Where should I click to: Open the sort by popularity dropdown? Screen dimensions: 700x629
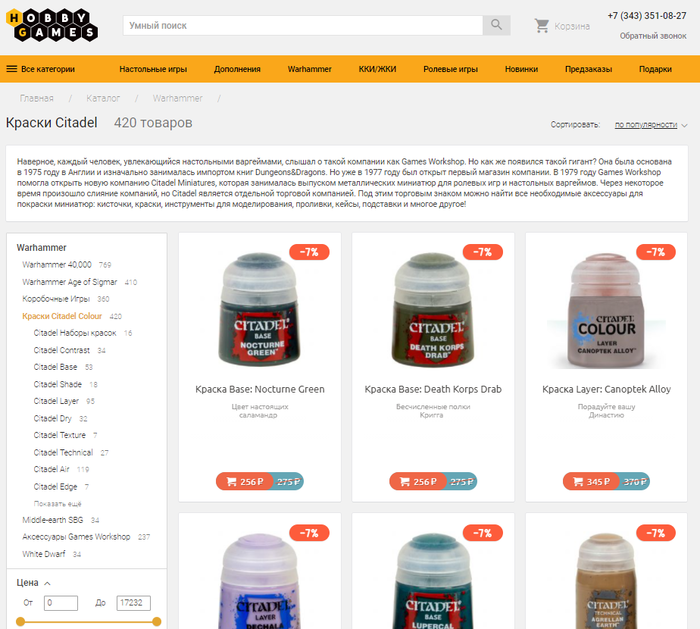tap(650, 125)
